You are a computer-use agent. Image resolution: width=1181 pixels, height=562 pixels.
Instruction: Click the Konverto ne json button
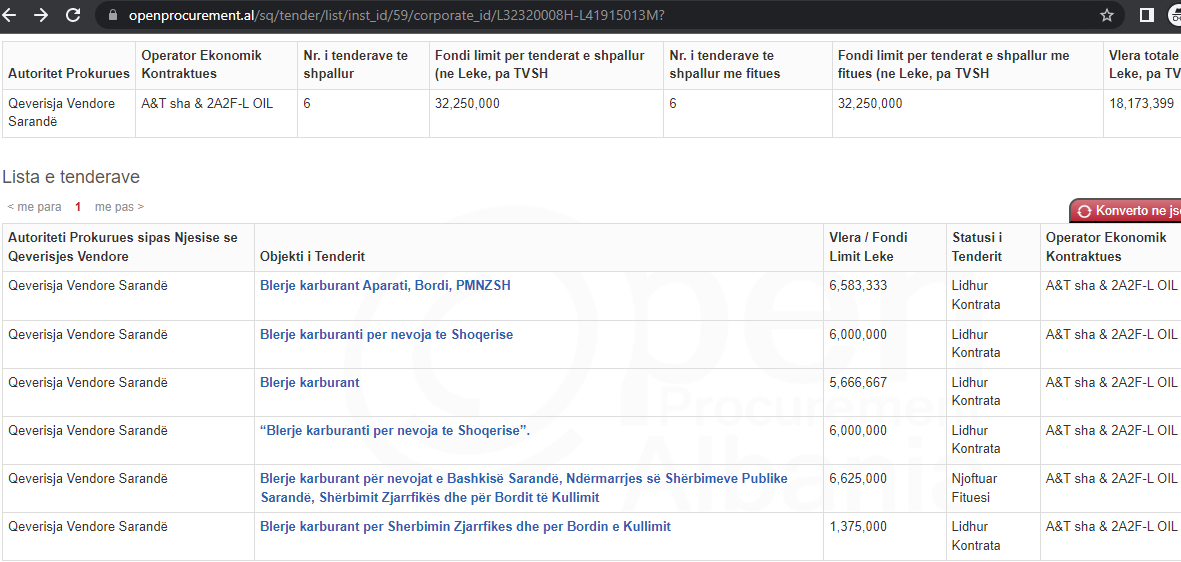tap(1128, 211)
